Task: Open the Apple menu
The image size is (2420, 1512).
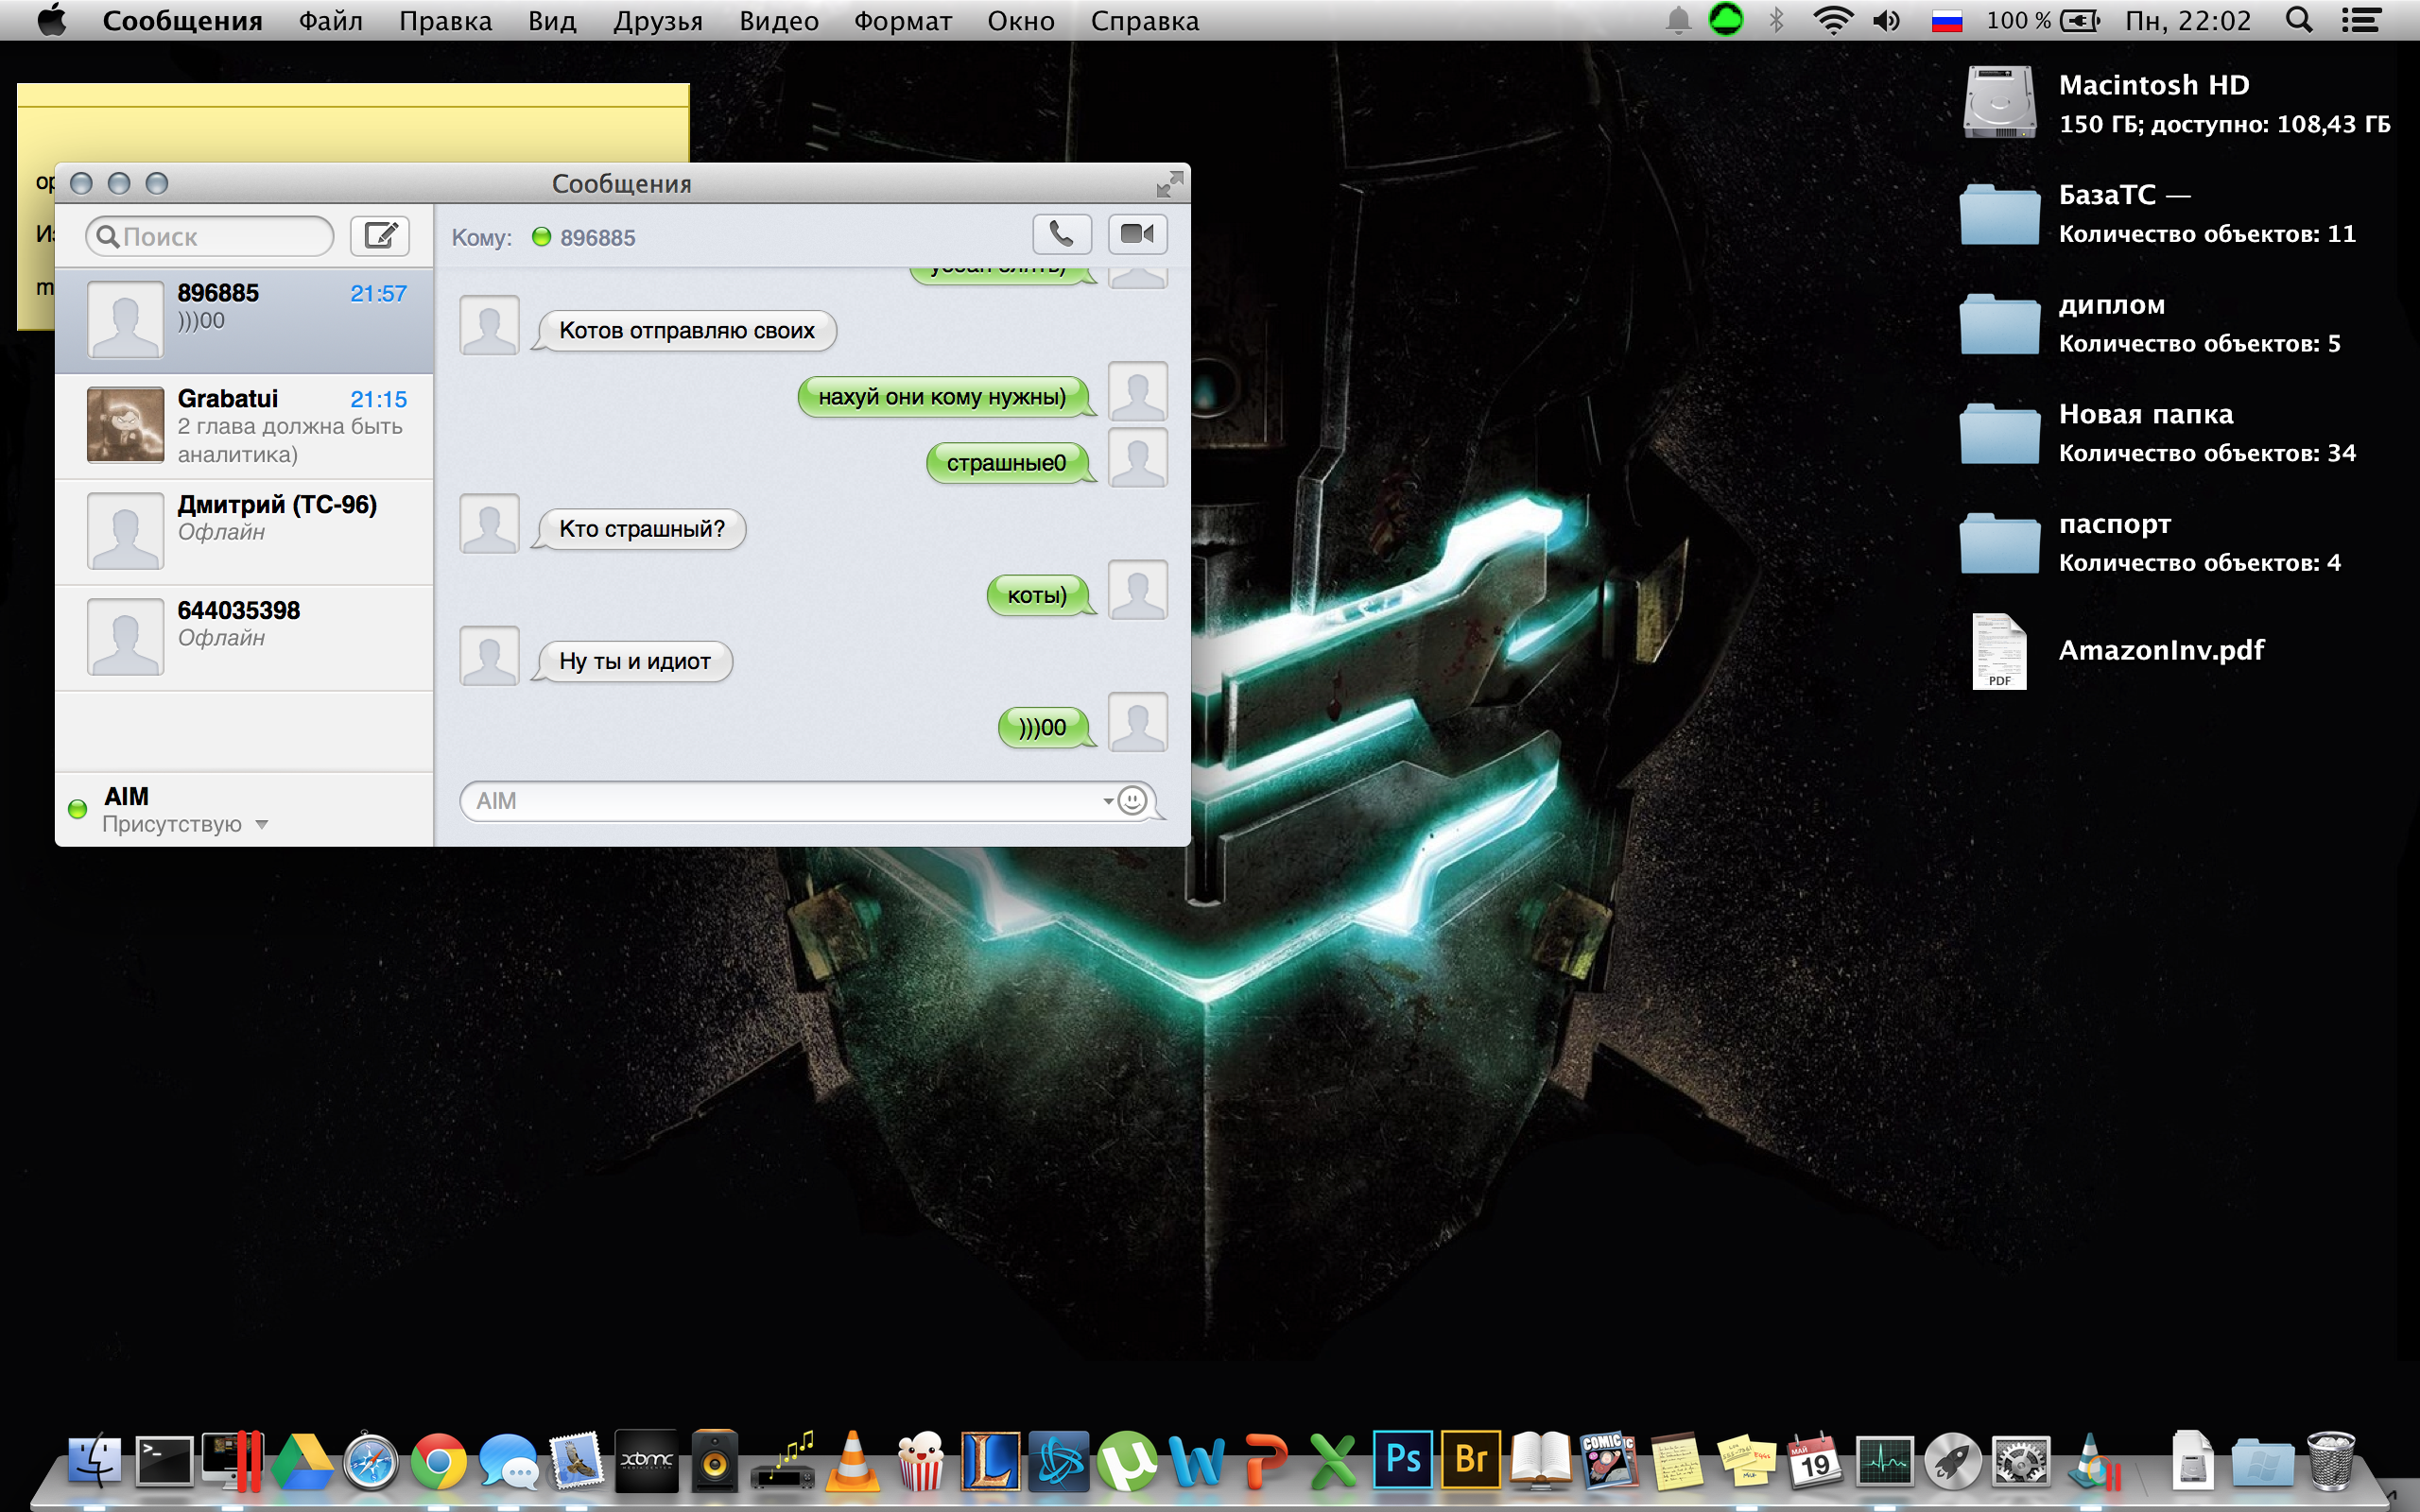Action: [x=51, y=19]
